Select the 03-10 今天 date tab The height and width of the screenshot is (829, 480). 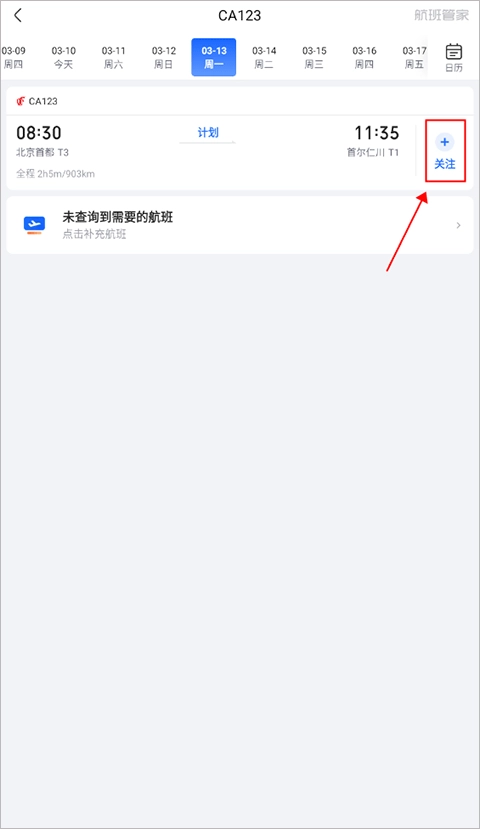63,58
